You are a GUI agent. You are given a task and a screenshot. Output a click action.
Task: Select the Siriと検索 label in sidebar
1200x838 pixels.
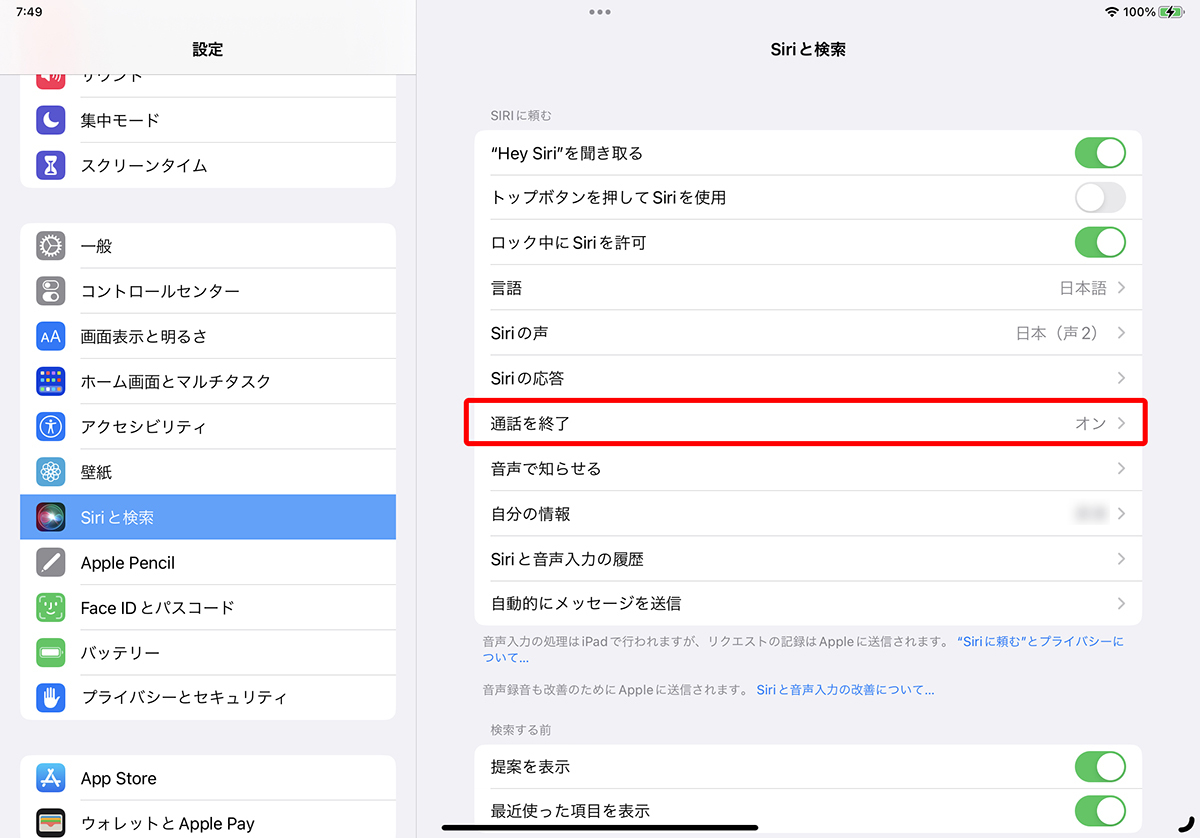click(x=117, y=518)
